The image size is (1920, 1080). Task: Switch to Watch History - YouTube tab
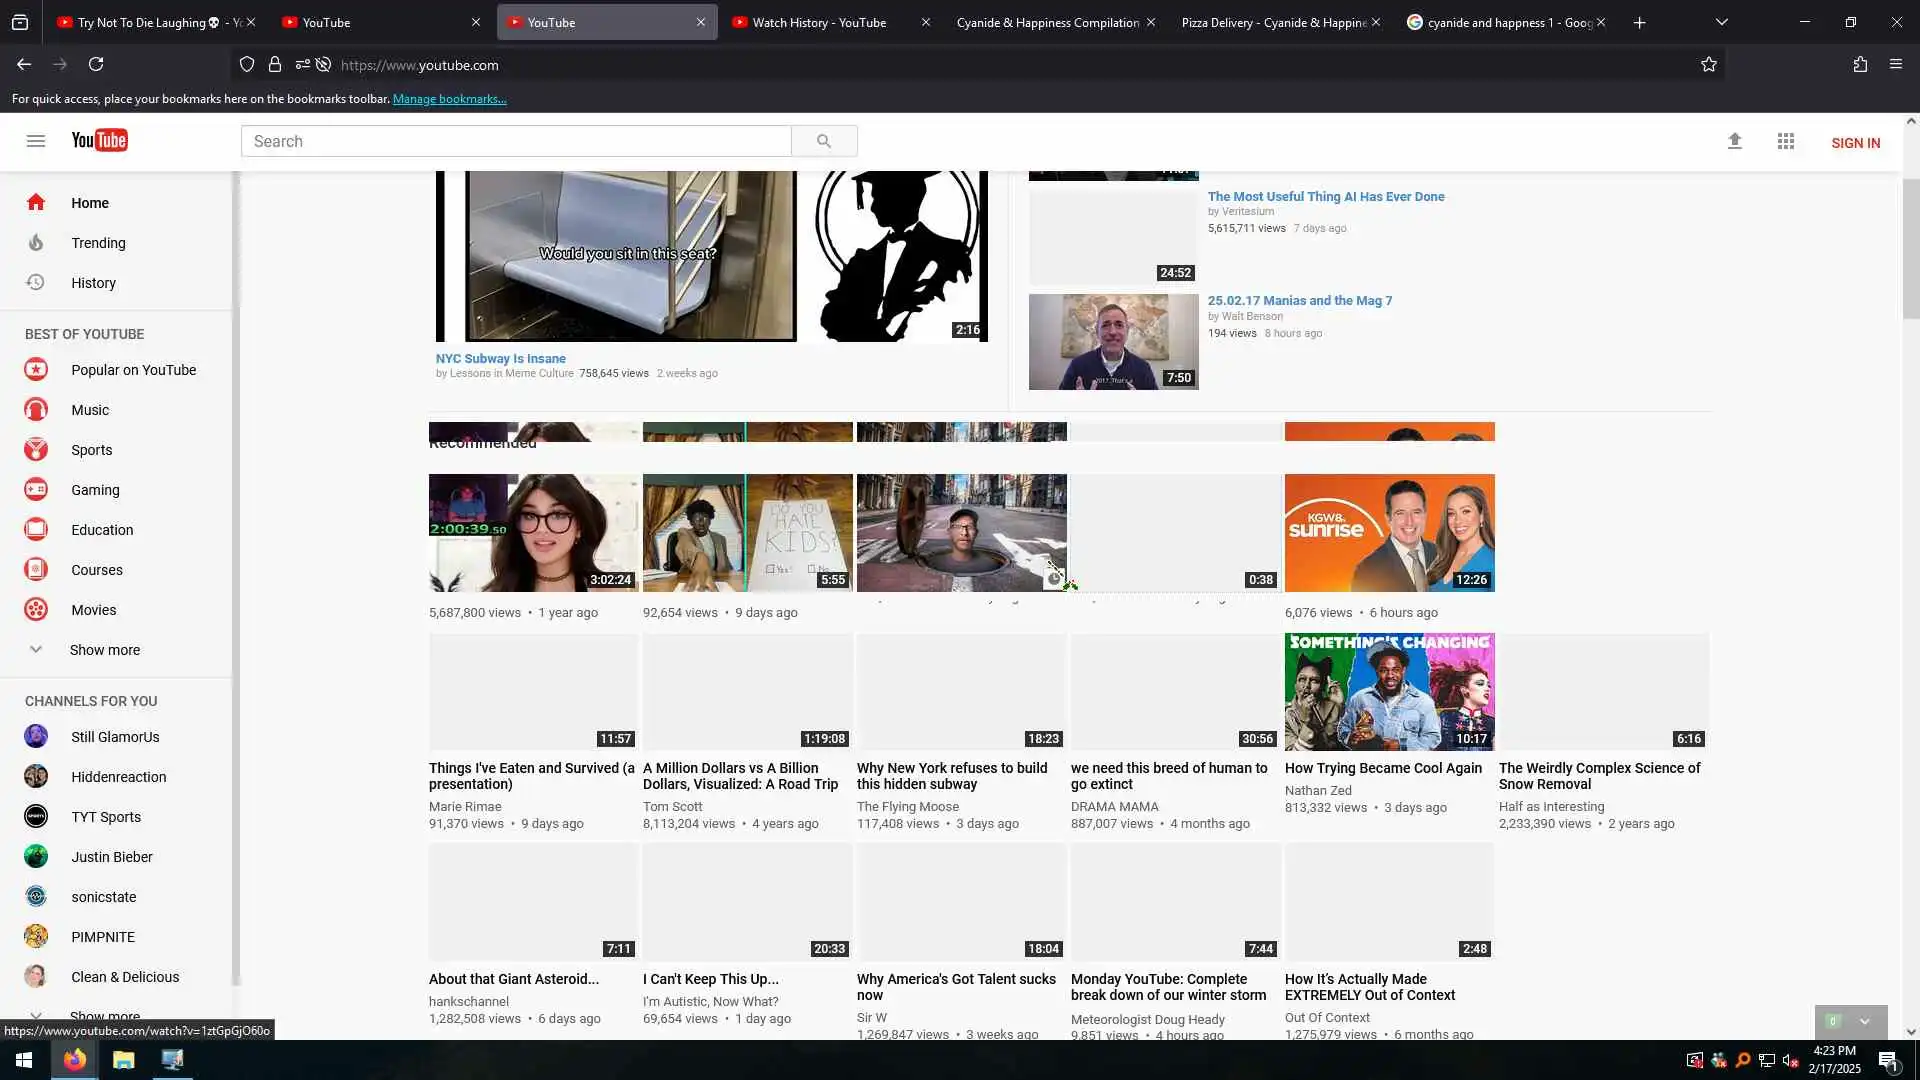tap(819, 22)
